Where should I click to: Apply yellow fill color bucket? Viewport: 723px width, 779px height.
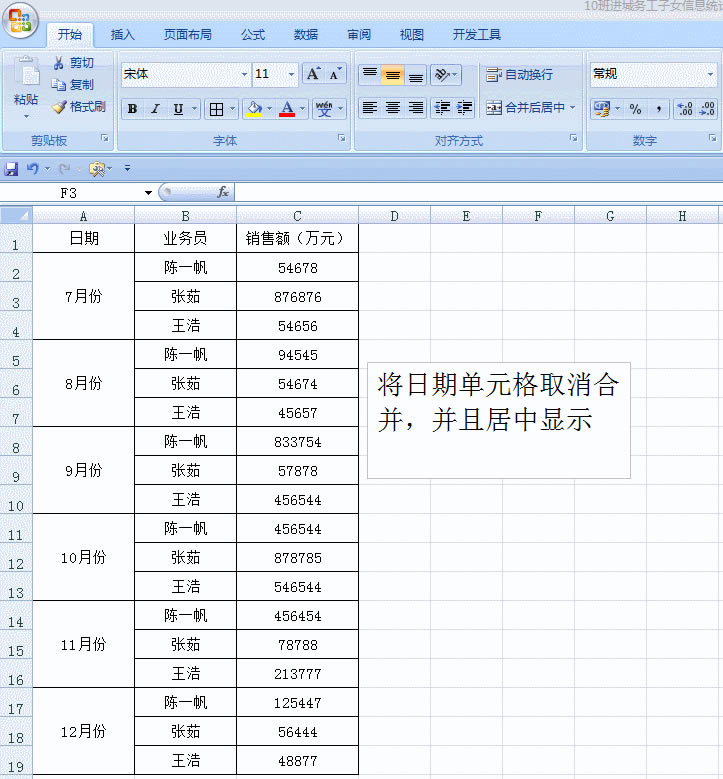tap(254, 109)
